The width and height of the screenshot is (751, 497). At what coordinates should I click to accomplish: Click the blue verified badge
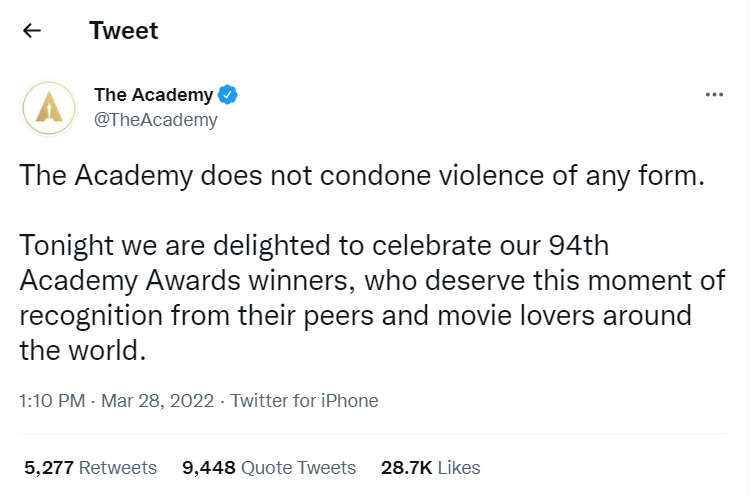click(228, 95)
